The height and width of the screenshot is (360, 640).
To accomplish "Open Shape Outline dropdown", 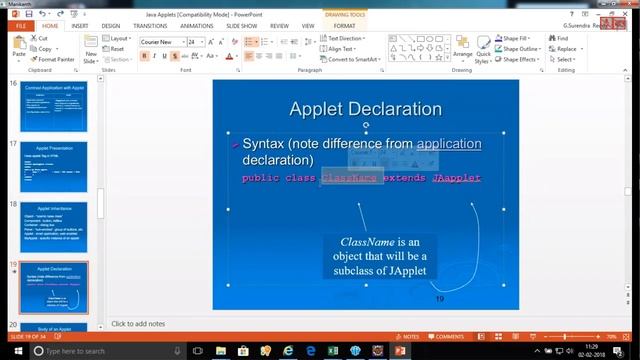I will click(518, 49).
